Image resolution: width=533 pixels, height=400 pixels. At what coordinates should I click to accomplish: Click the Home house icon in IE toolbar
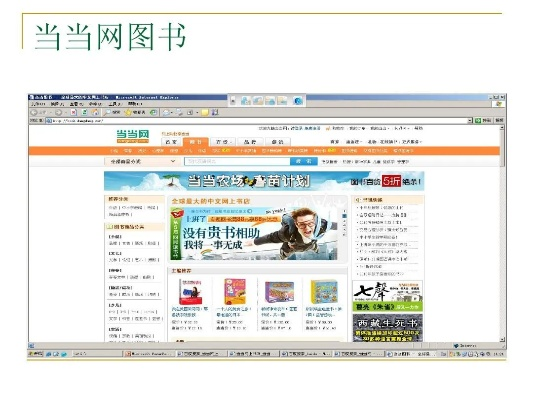[x=96, y=112]
